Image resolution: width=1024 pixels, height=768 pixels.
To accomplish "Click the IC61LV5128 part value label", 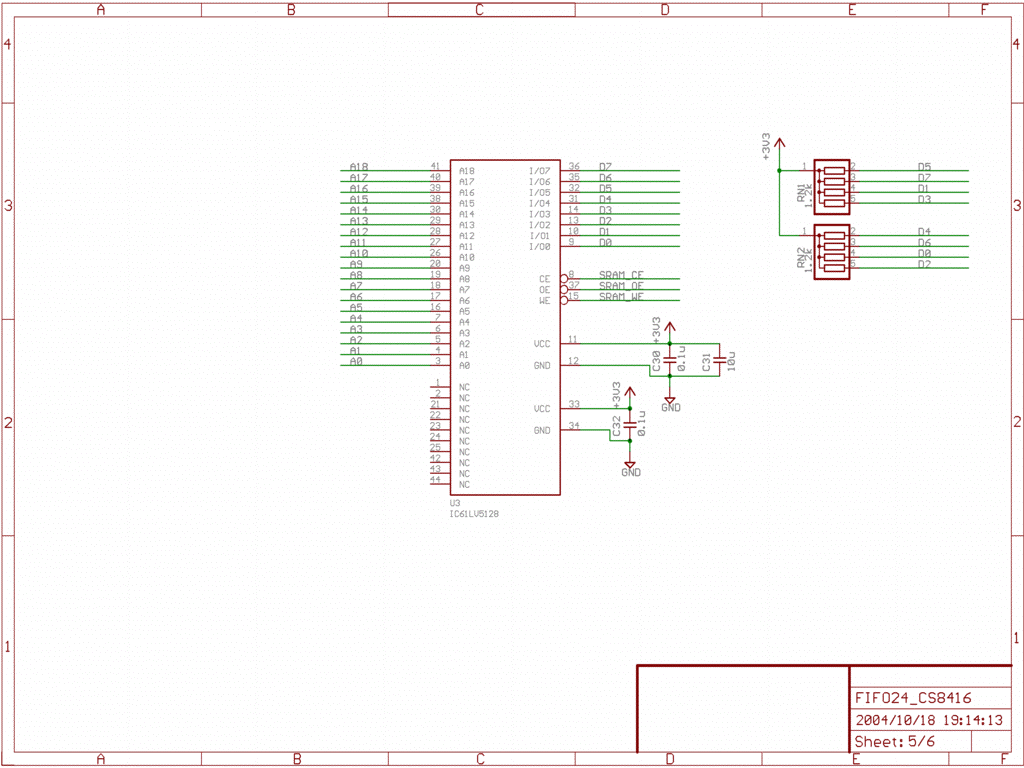I will (x=474, y=514).
